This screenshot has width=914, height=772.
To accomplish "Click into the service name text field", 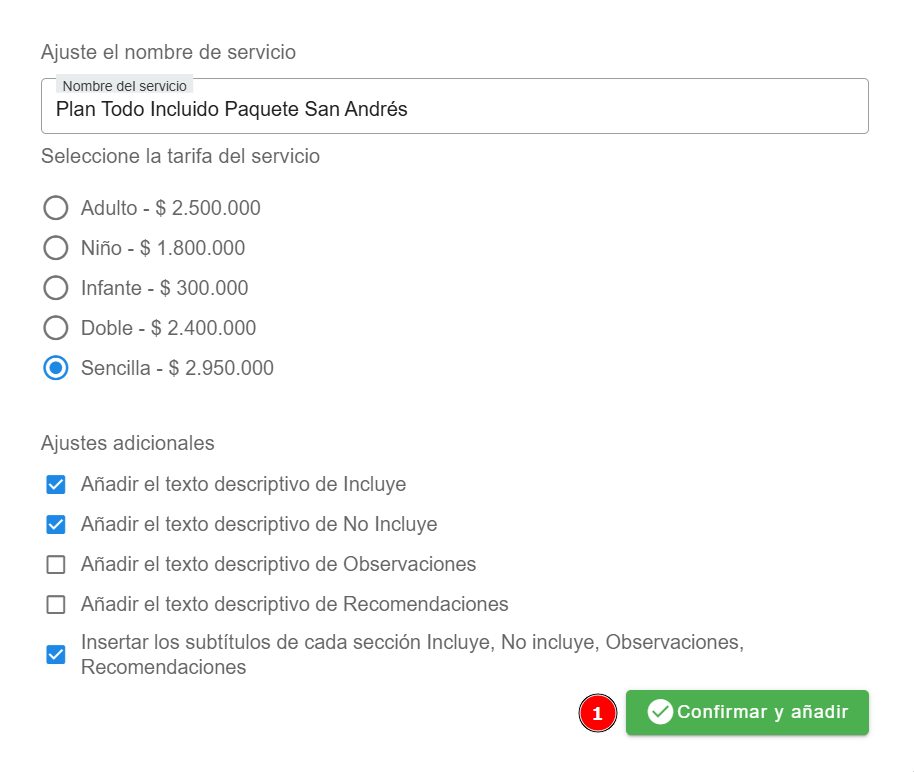I will 454,110.
